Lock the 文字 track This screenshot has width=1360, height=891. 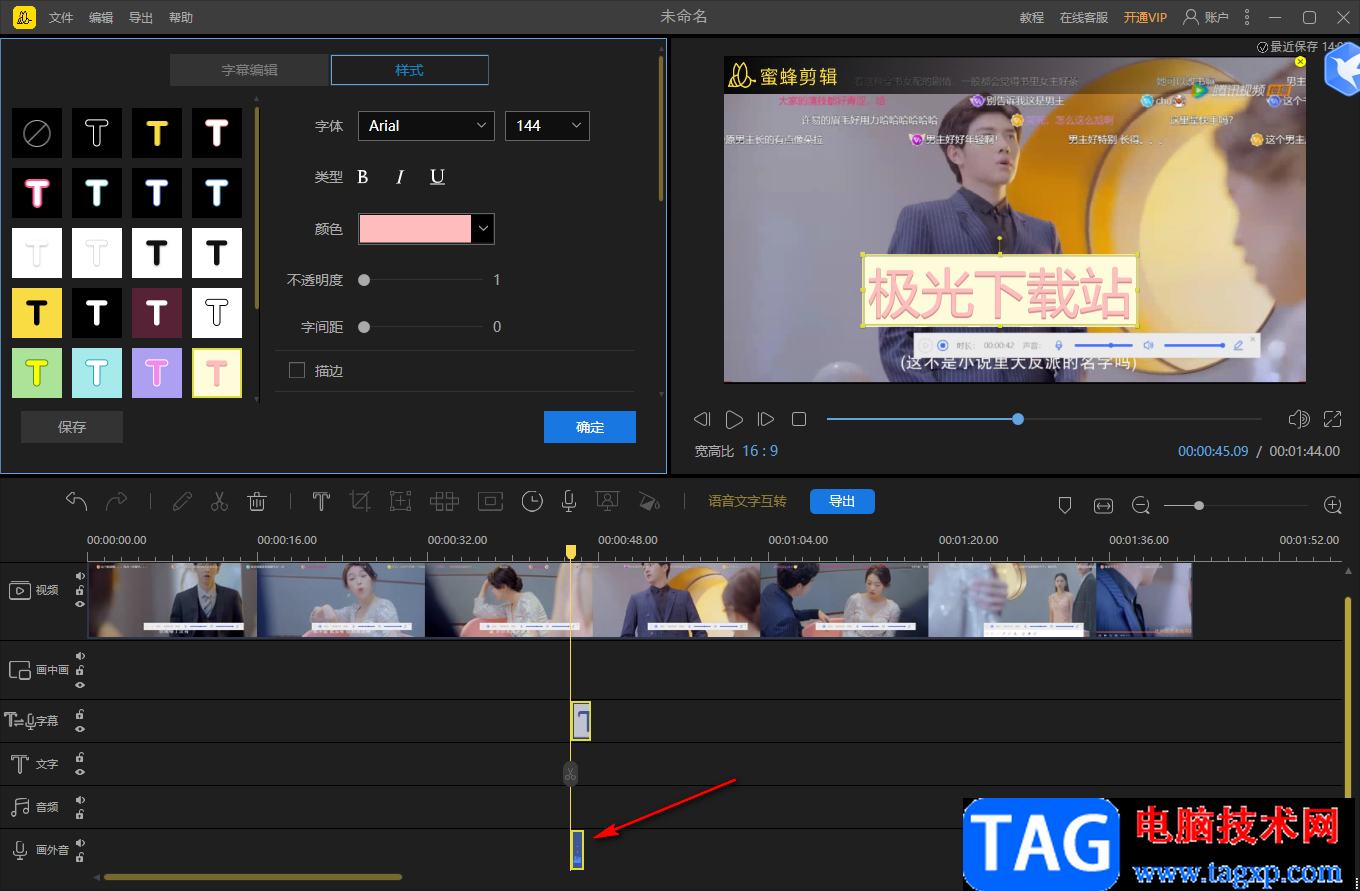[80, 758]
